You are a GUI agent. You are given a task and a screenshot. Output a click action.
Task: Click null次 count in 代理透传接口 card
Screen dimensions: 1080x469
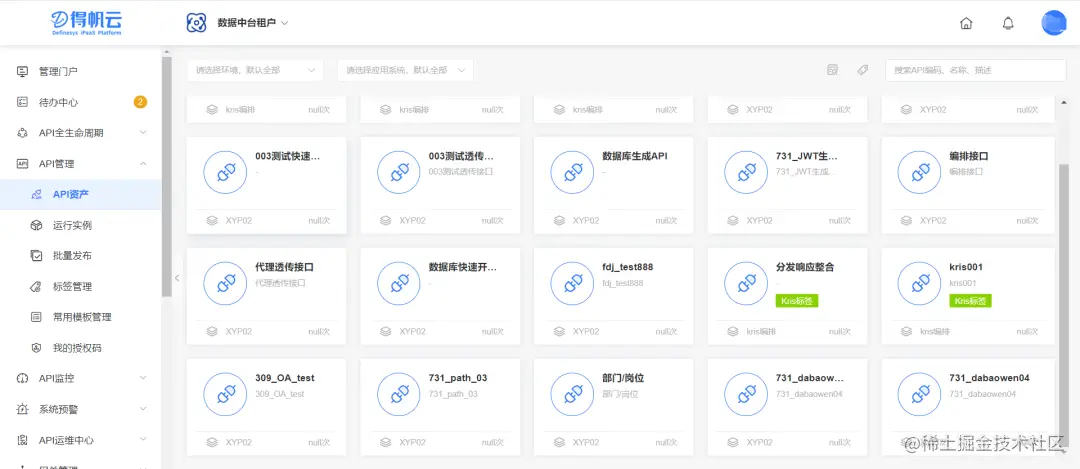(x=319, y=331)
